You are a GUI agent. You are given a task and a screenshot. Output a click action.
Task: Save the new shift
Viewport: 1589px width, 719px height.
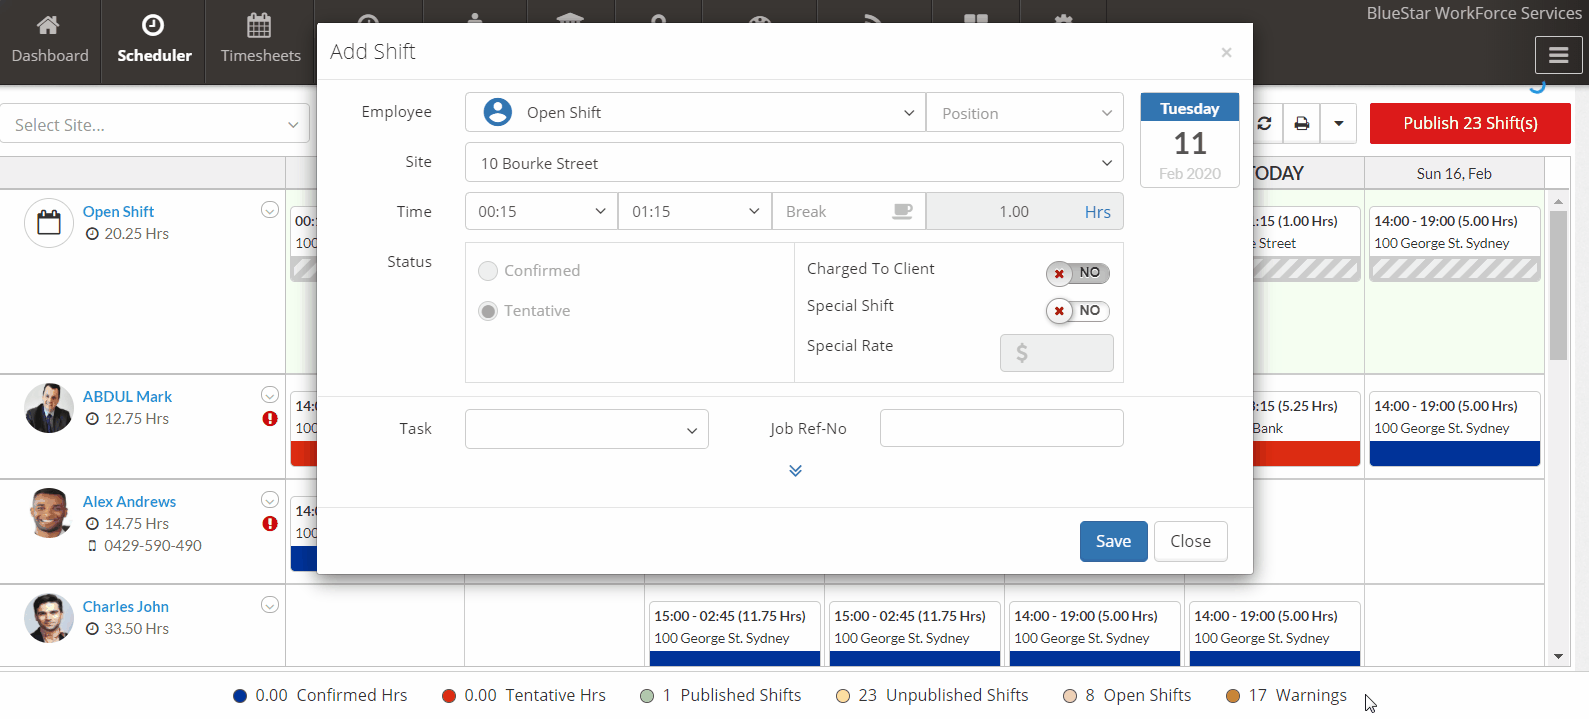tap(1113, 541)
